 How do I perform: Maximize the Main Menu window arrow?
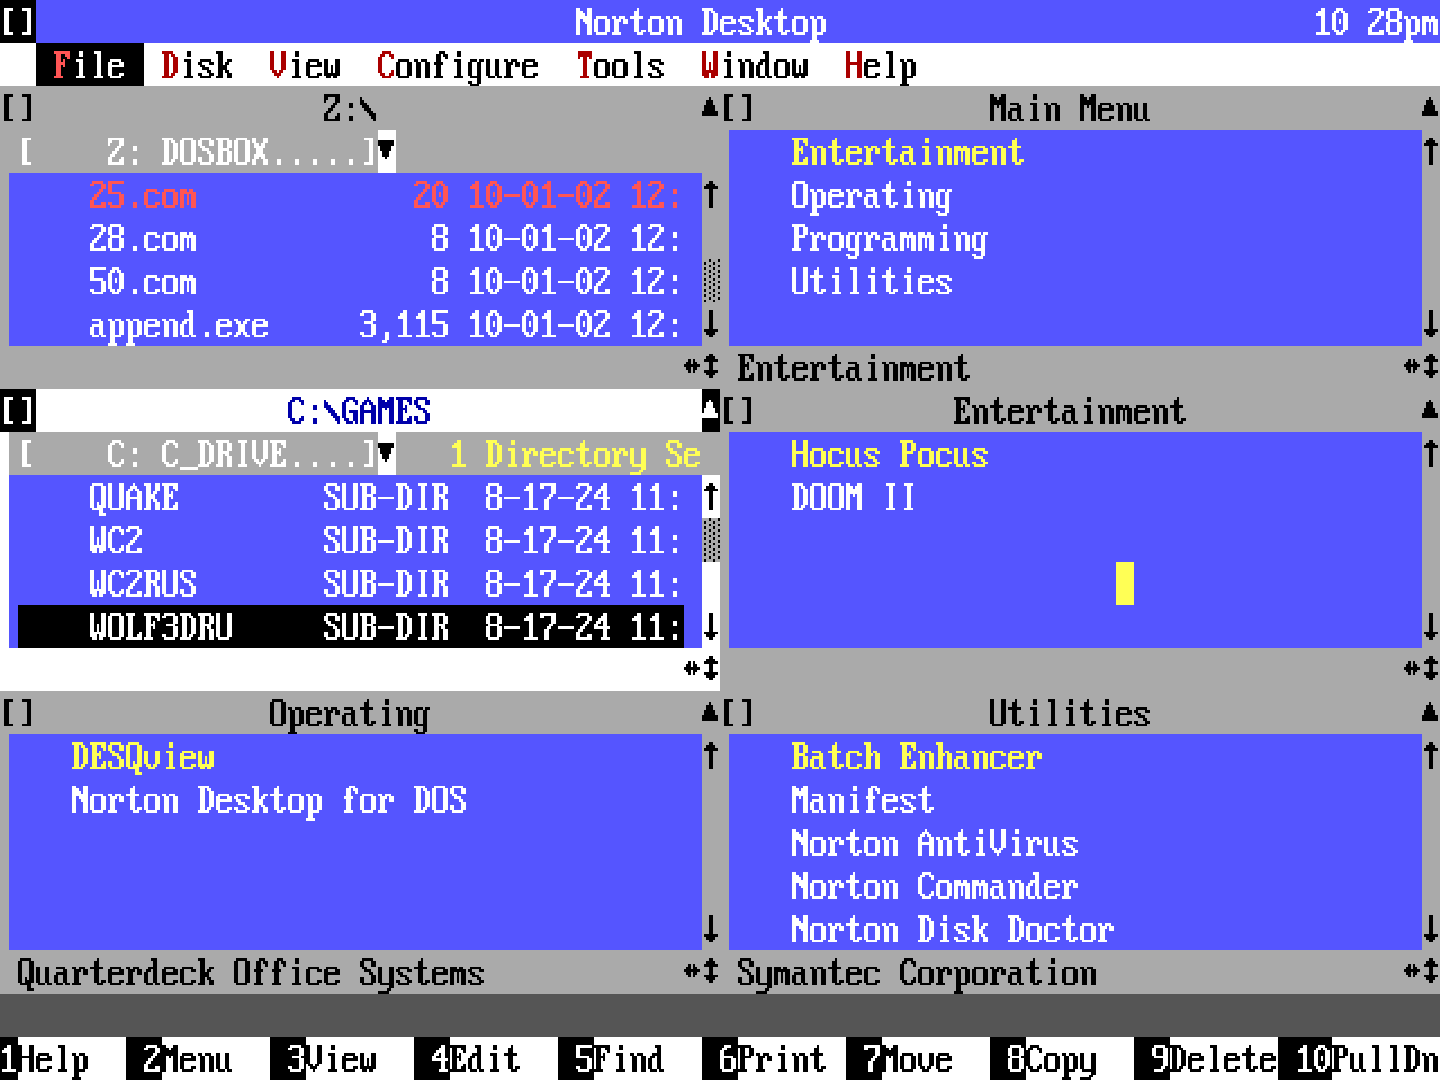point(1430,108)
